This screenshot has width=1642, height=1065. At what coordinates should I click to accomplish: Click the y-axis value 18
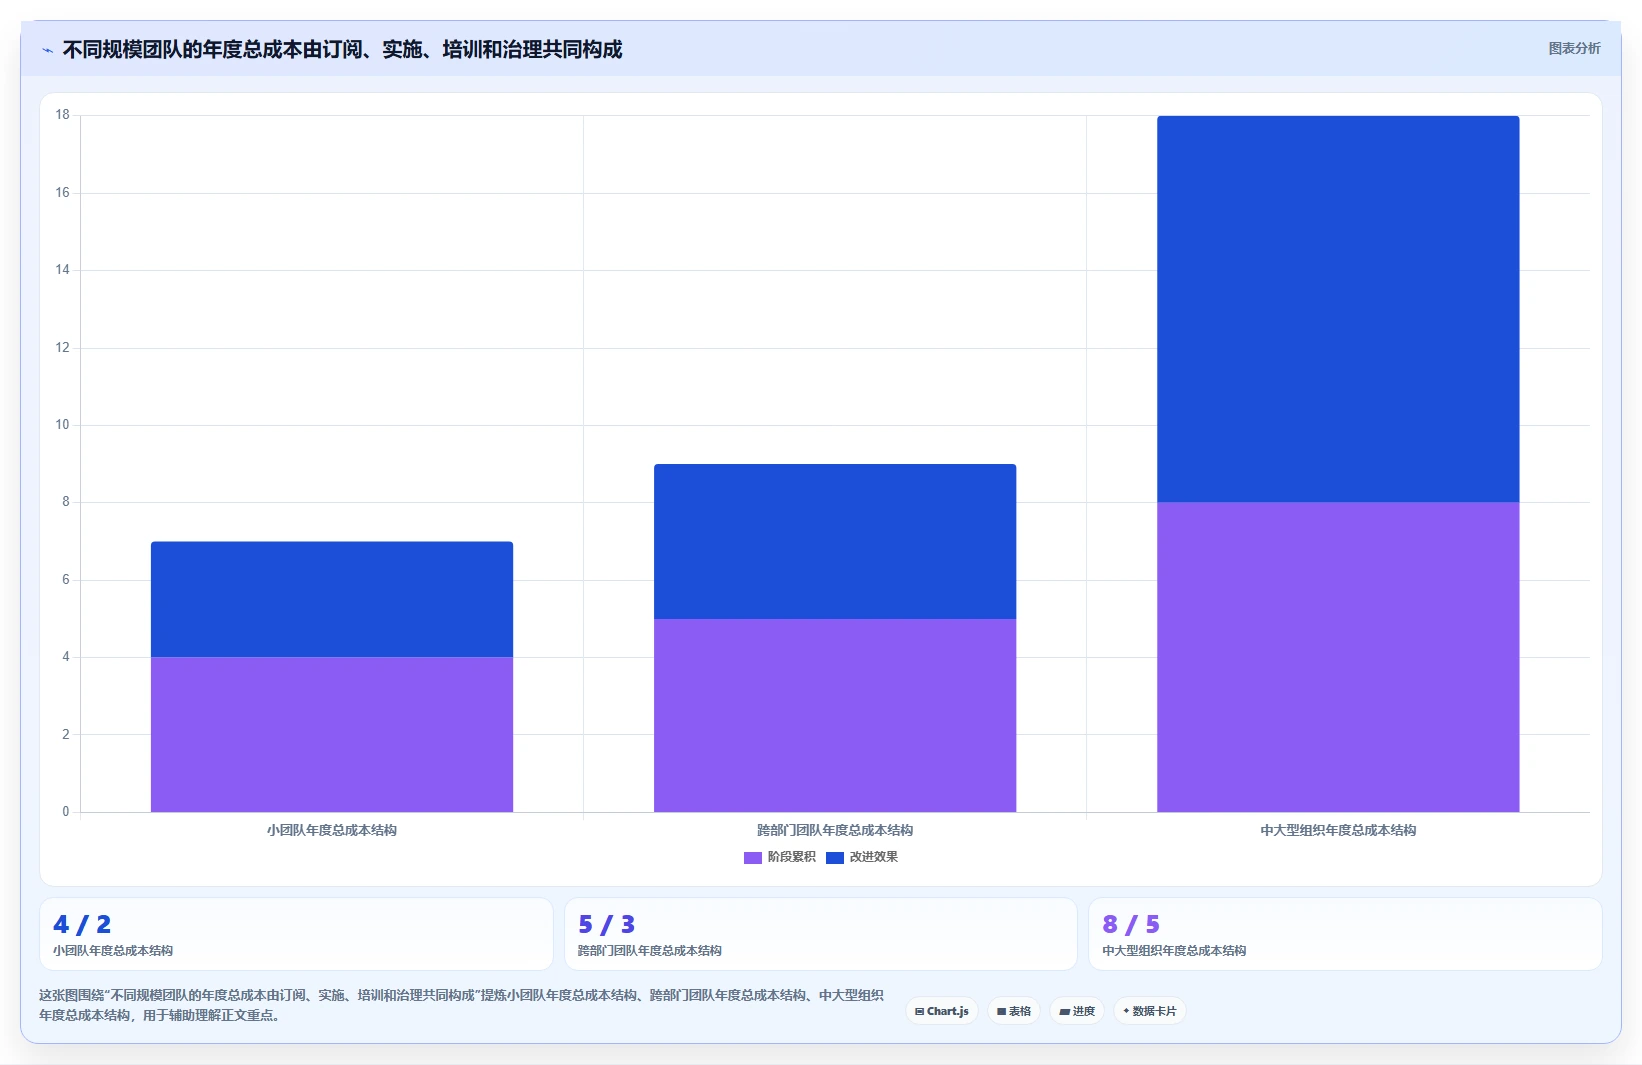click(x=63, y=115)
